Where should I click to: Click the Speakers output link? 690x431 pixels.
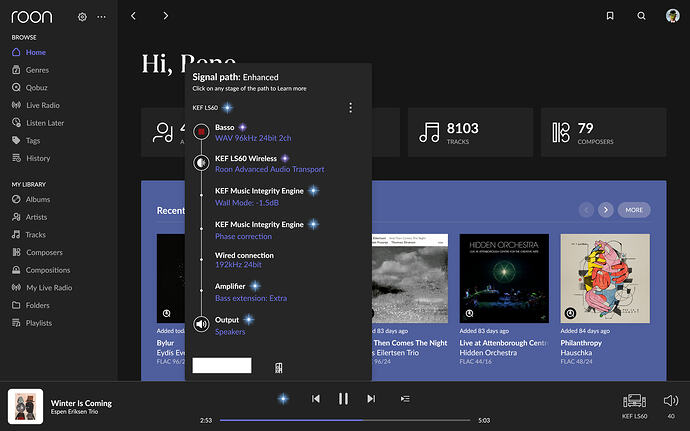(230, 332)
